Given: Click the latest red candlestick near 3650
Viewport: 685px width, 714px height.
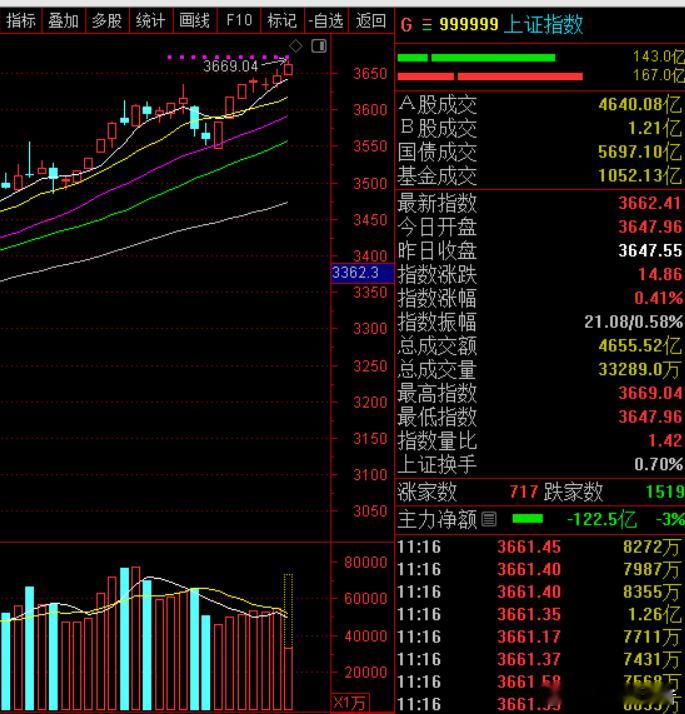Looking at the screenshot, I should [288, 69].
